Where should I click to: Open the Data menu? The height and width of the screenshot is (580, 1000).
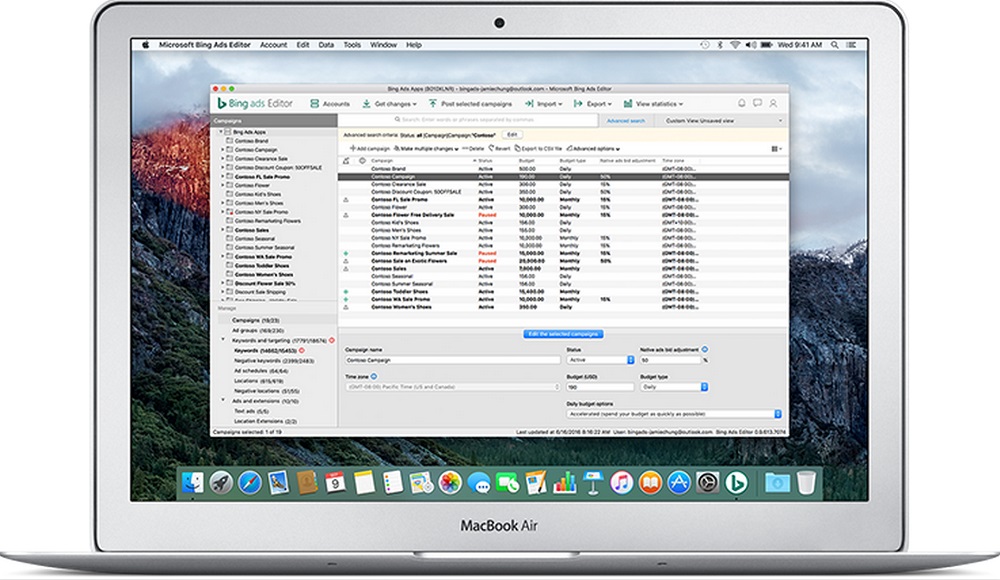pos(326,45)
